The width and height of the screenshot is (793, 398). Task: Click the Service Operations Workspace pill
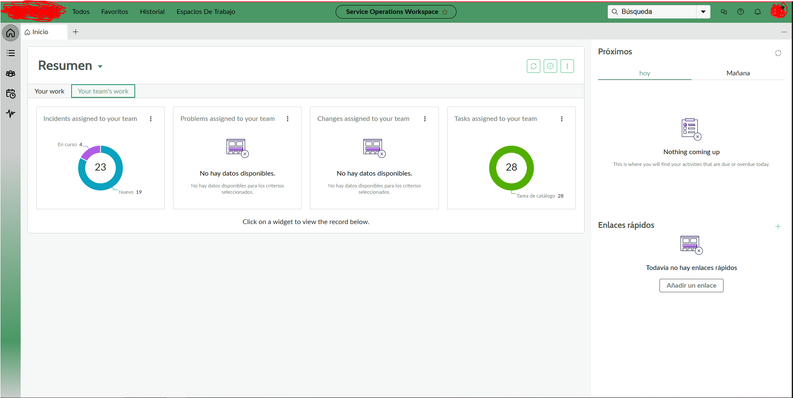coord(396,12)
